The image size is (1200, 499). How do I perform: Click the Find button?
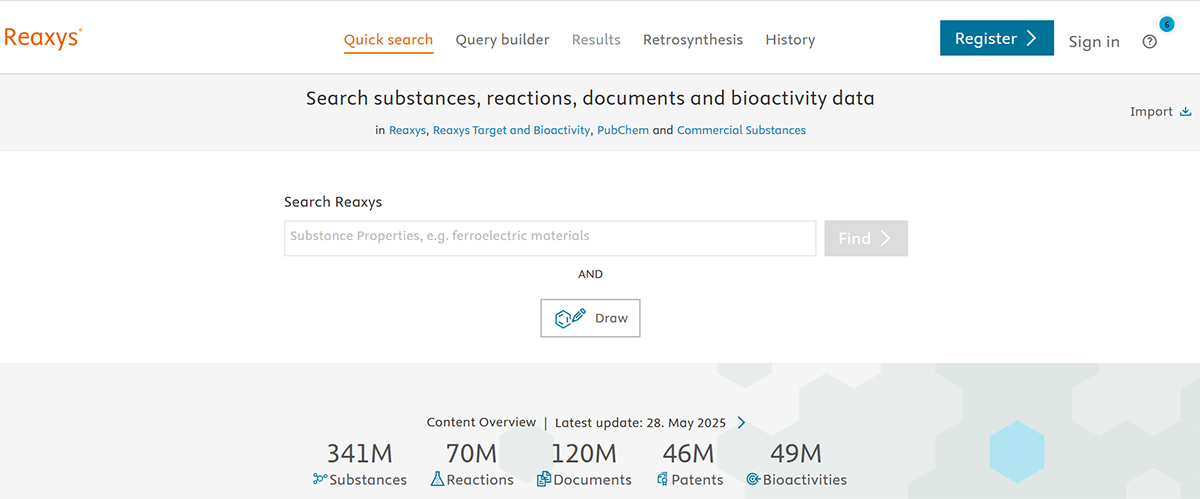(x=866, y=238)
